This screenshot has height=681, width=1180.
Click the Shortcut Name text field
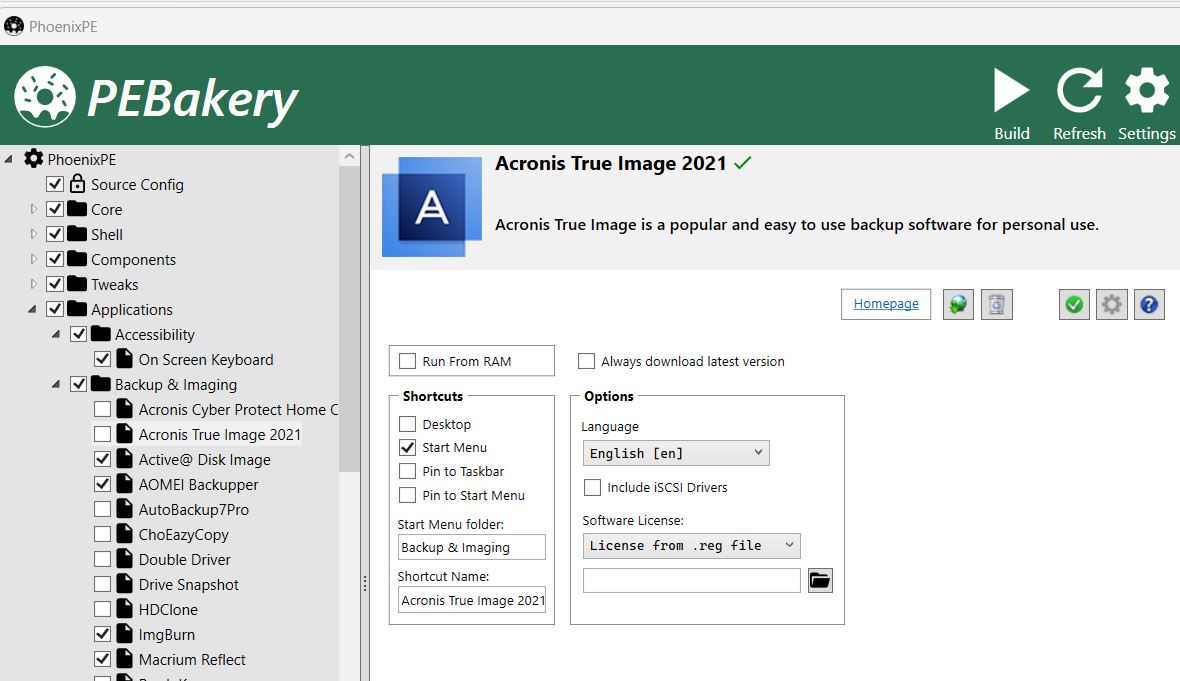pyautogui.click(x=472, y=600)
